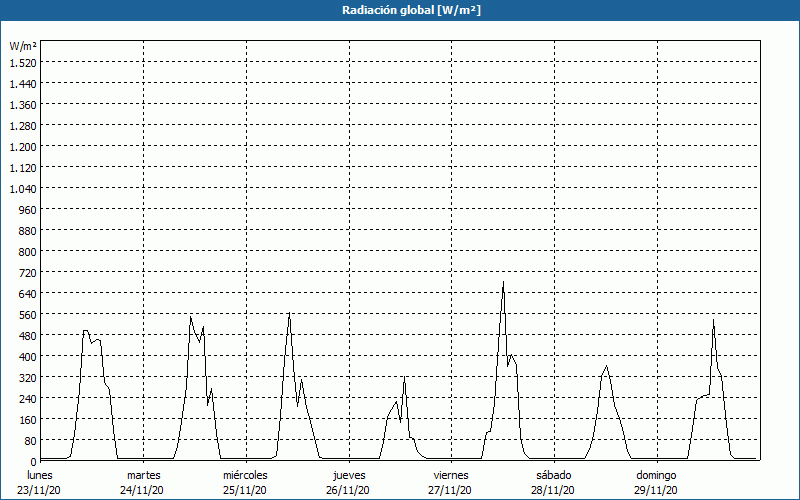Click the 960 y-axis value
The image size is (800, 500).
[28, 210]
